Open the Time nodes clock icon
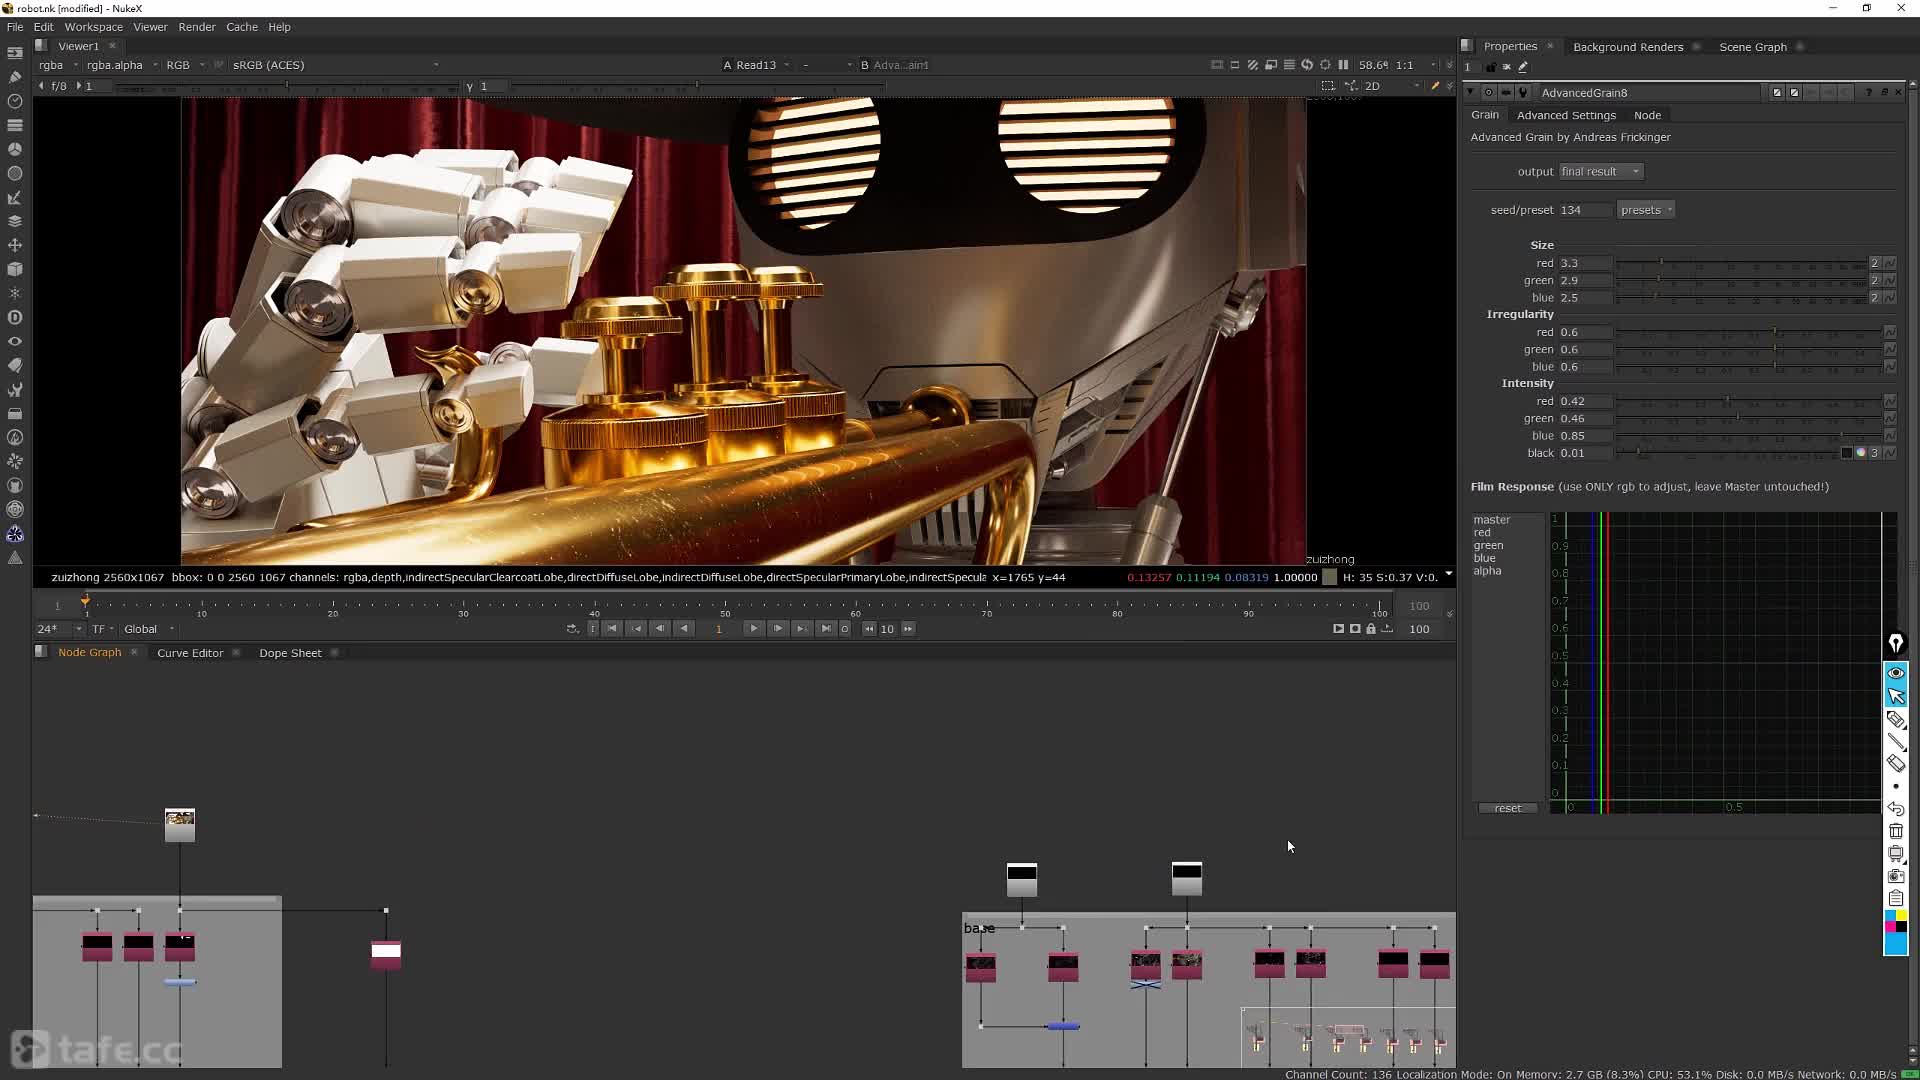 (x=15, y=101)
